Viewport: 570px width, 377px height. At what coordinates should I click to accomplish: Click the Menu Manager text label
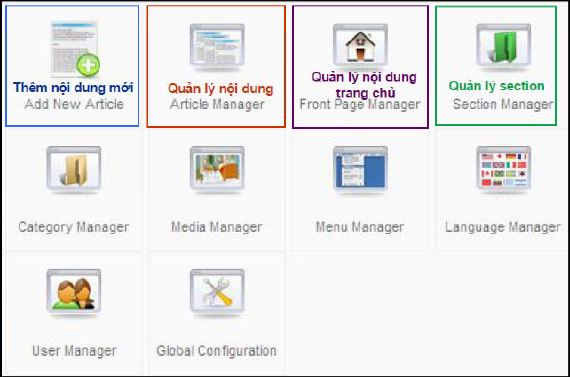360,227
